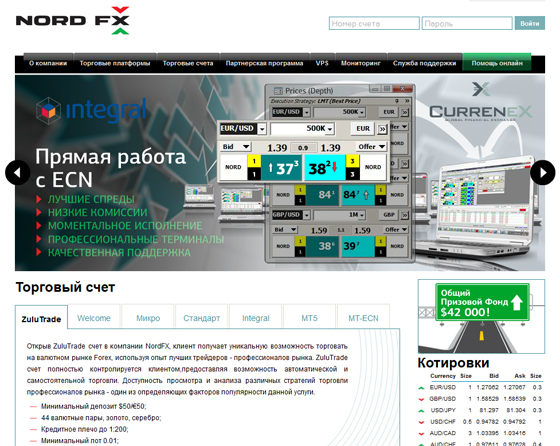Click the GBP/USD row in quotes table
This screenshot has width=560, height=446.
[x=480, y=399]
